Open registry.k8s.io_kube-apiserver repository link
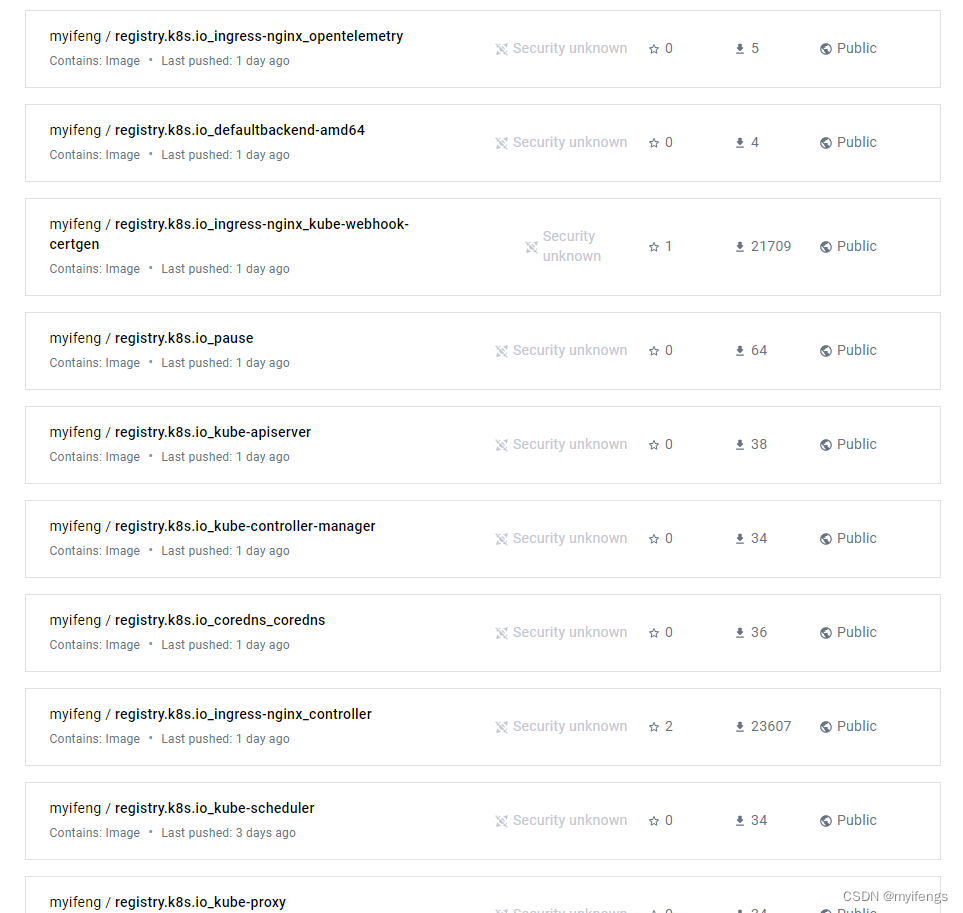Screen dimensions: 963x913 212,432
